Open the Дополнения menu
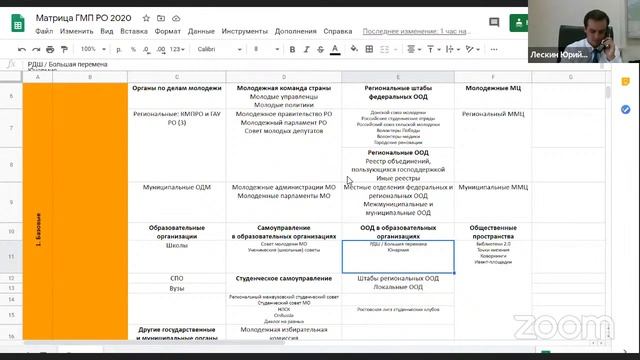 (296, 31)
